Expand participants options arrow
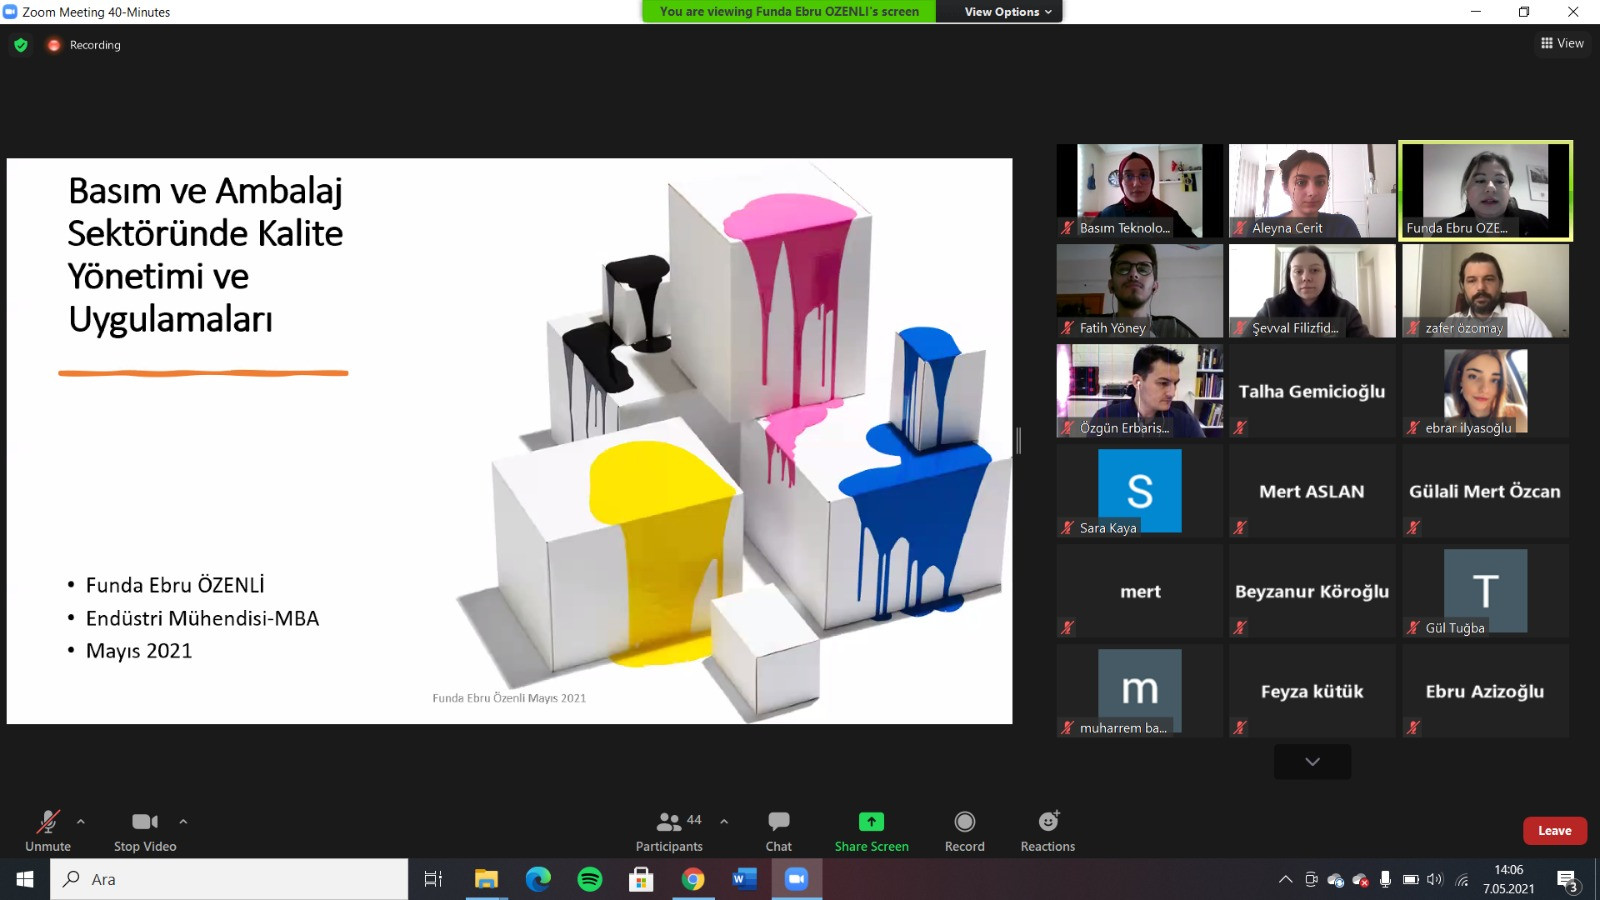The height and width of the screenshot is (900, 1600). pyautogui.click(x=724, y=822)
